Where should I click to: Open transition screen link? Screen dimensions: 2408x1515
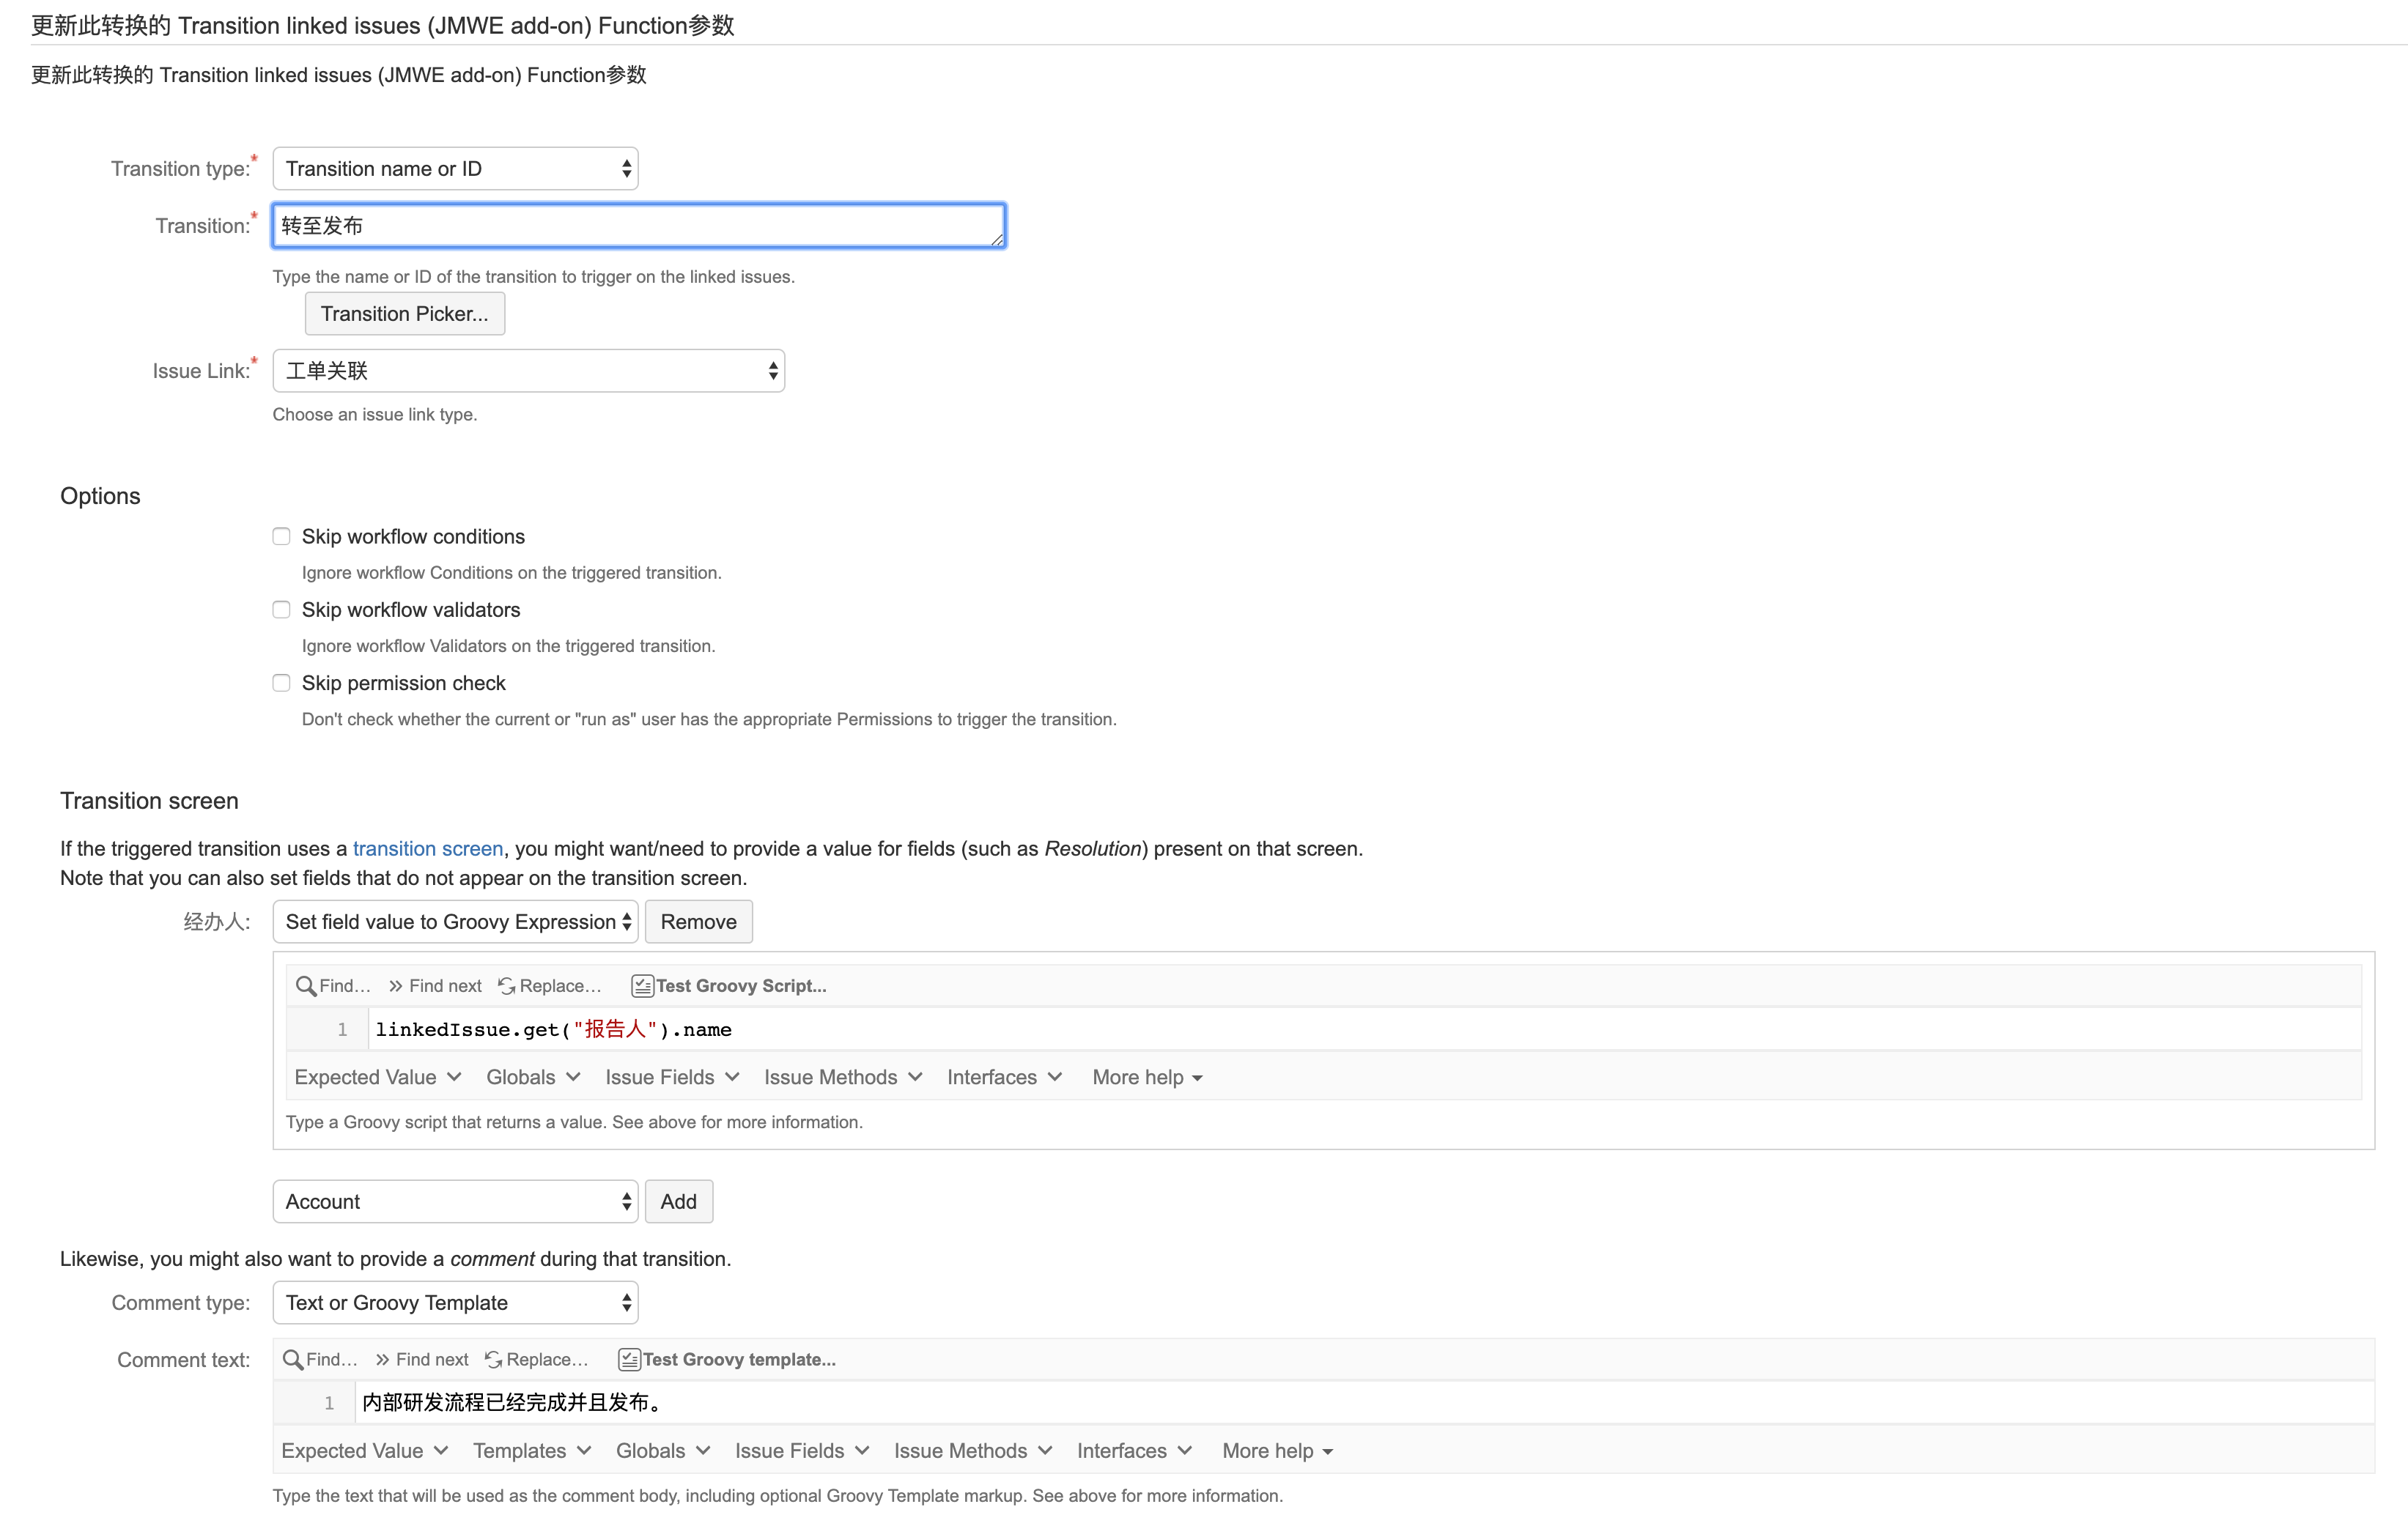tap(428, 849)
